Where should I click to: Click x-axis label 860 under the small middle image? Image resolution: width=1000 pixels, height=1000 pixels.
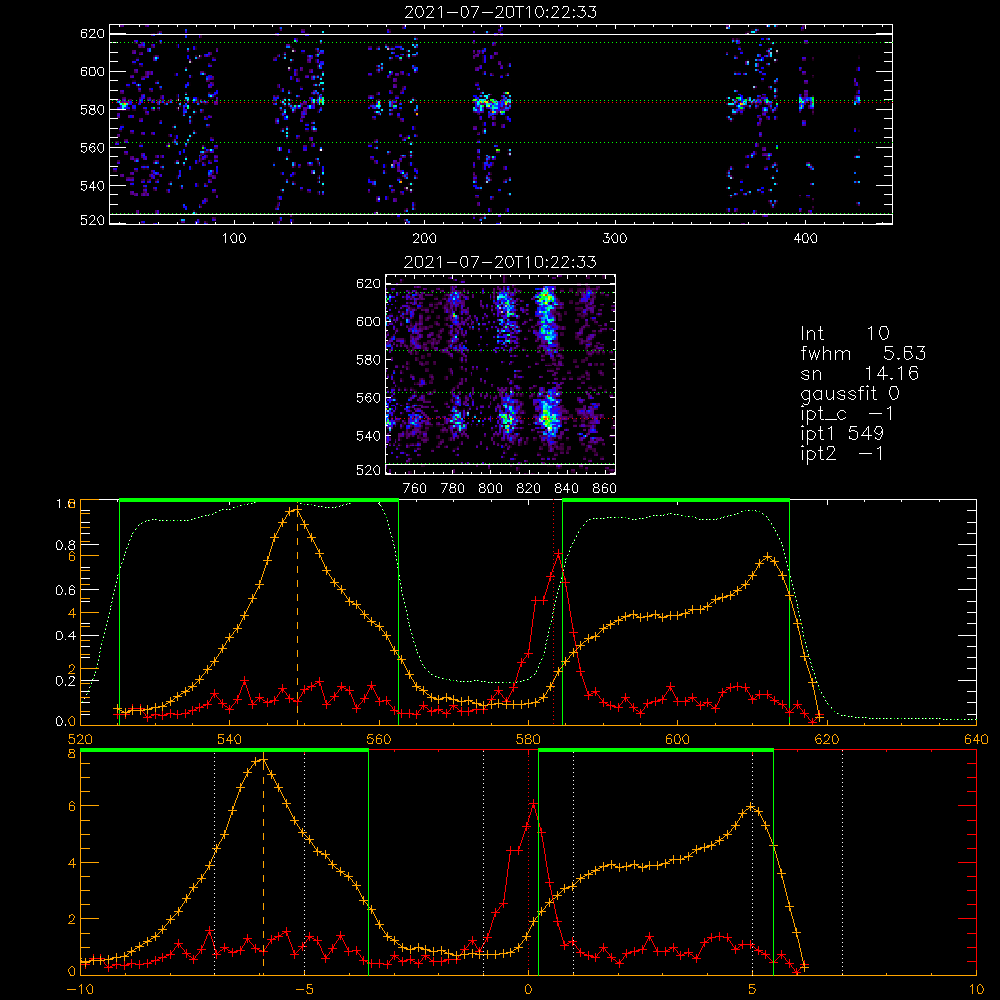tap(605, 489)
